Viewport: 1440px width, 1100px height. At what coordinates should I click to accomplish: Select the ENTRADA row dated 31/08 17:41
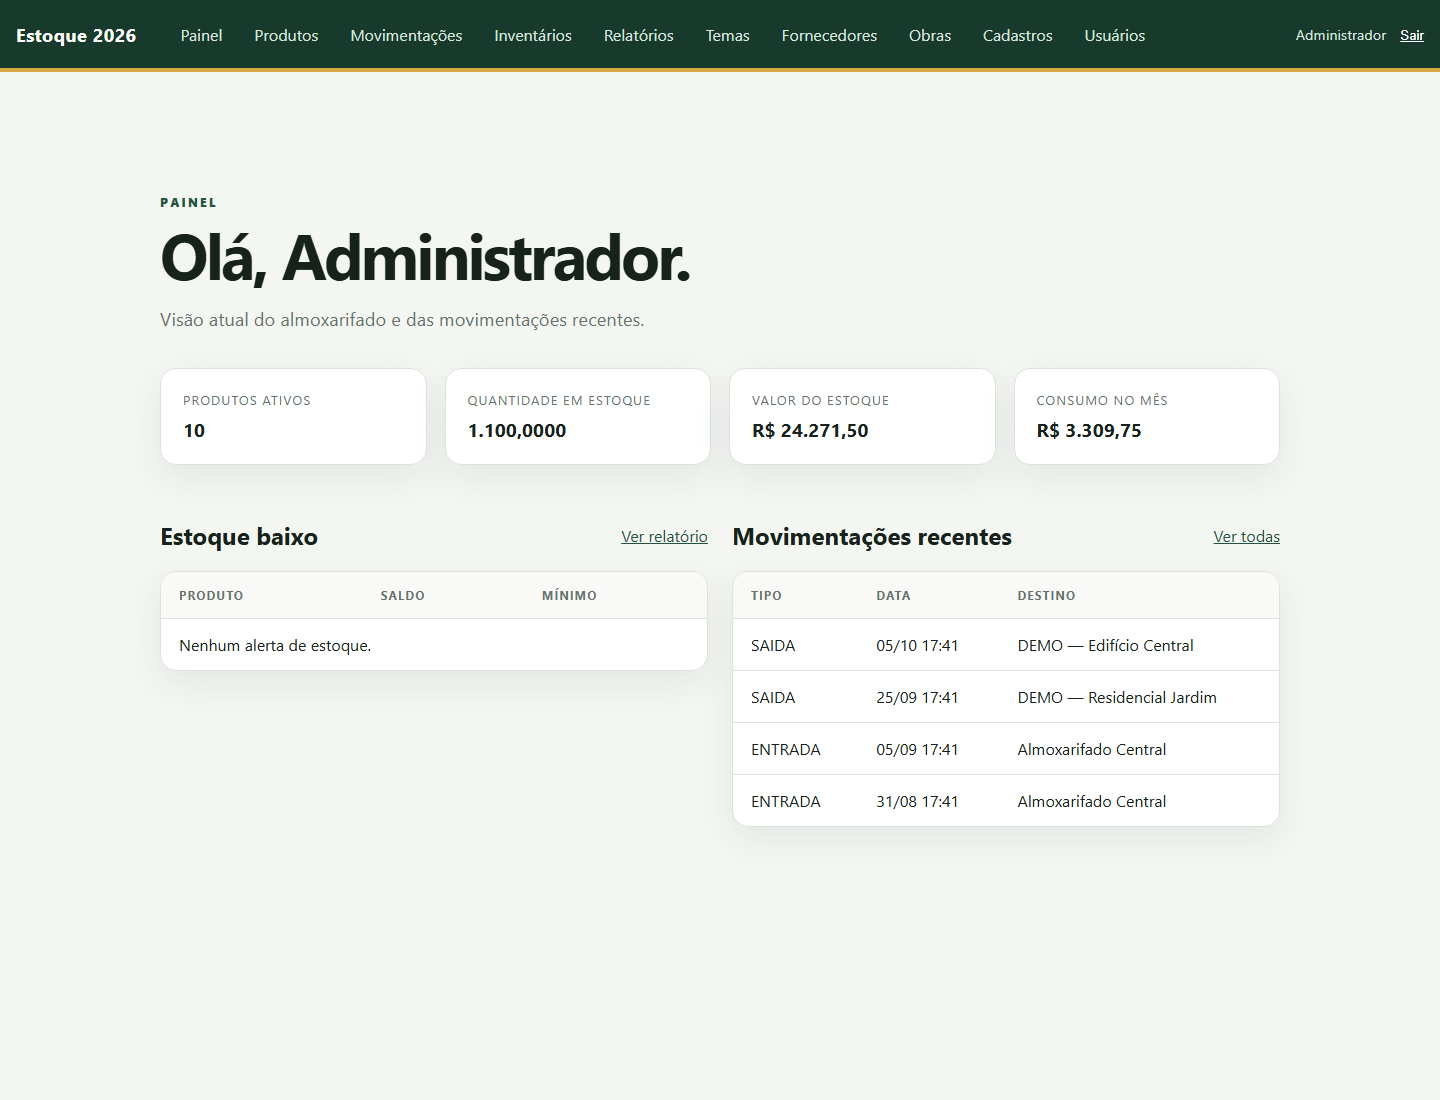click(x=1006, y=801)
